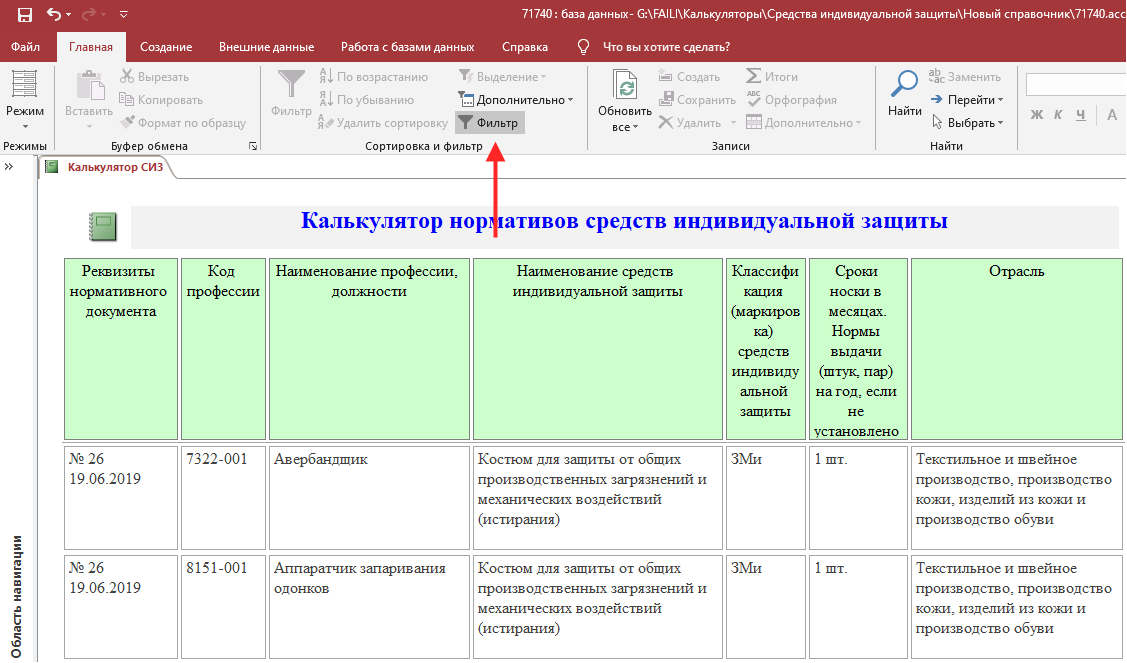Focus the 'Что вы хотите сделать?' search box
The height and width of the screenshot is (663, 1127).
pos(666,47)
